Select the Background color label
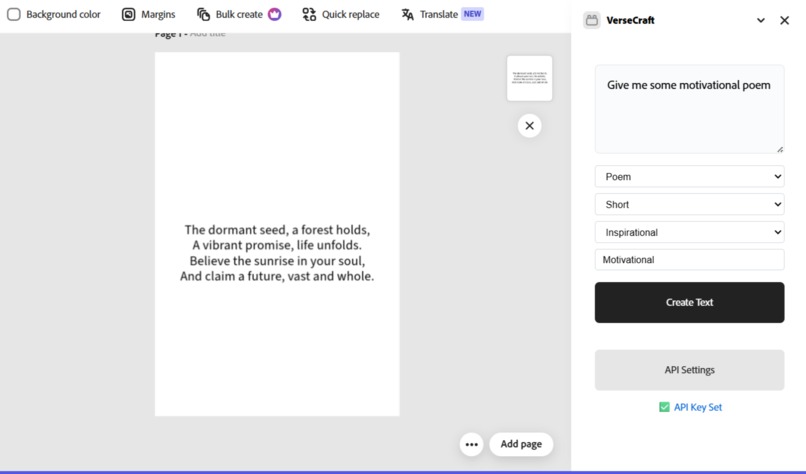Viewport: 806px width, 474px height. point(63,14)
